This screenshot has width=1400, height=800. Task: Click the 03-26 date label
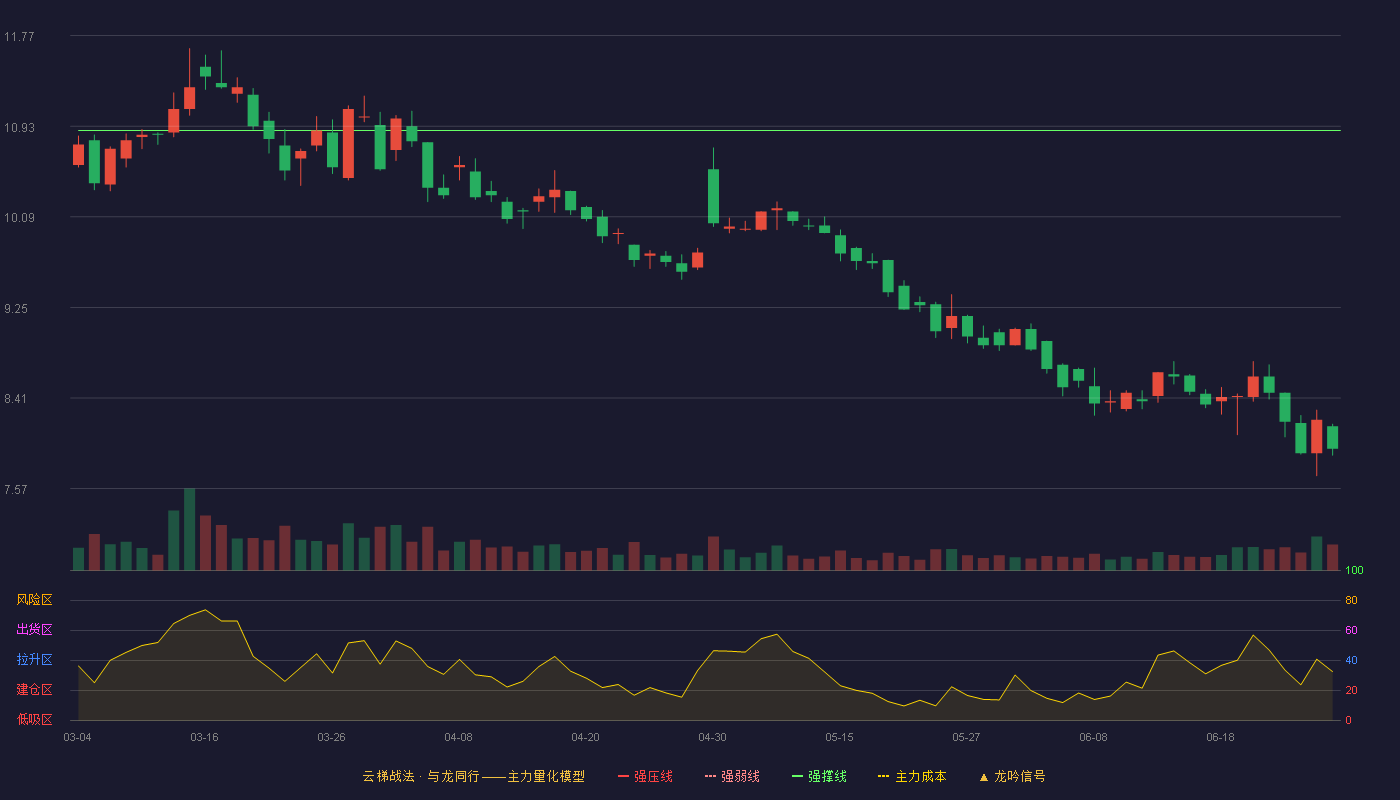(x=331, y=737)
